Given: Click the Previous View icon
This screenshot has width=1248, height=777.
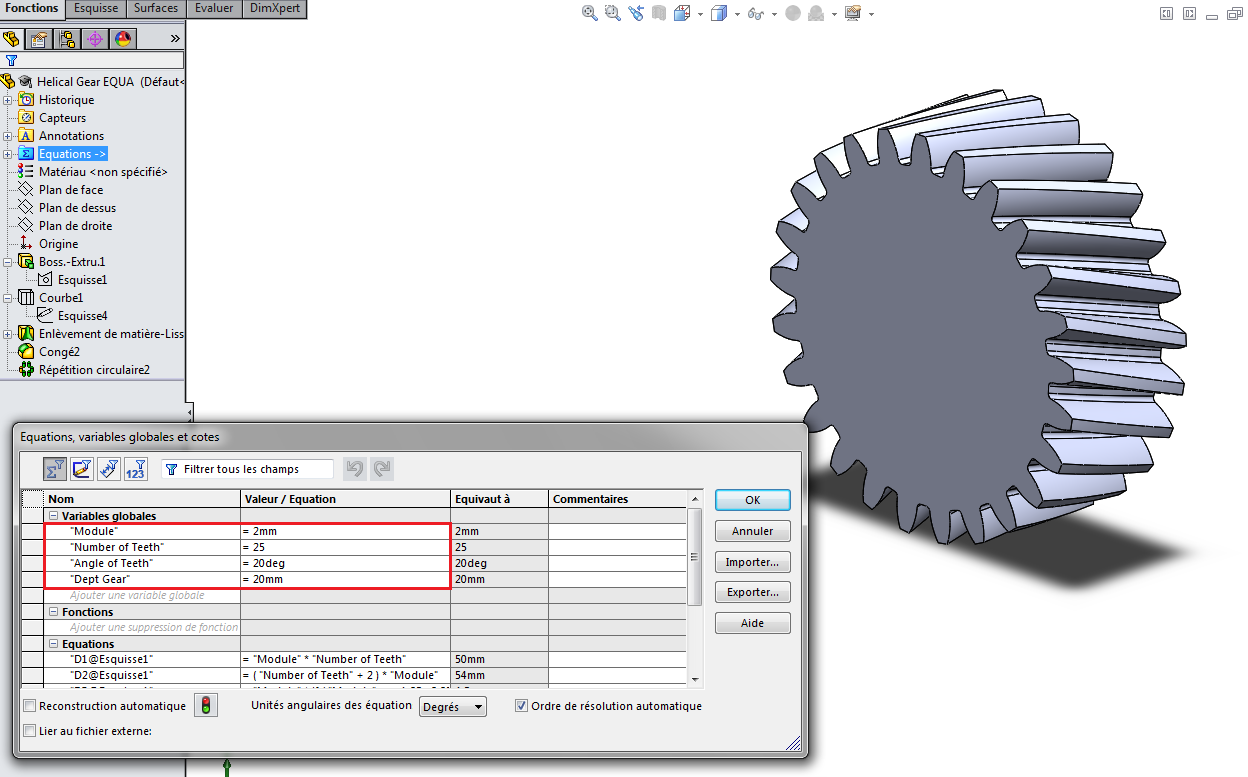Looking at the screenshot, I should [636, 13].
